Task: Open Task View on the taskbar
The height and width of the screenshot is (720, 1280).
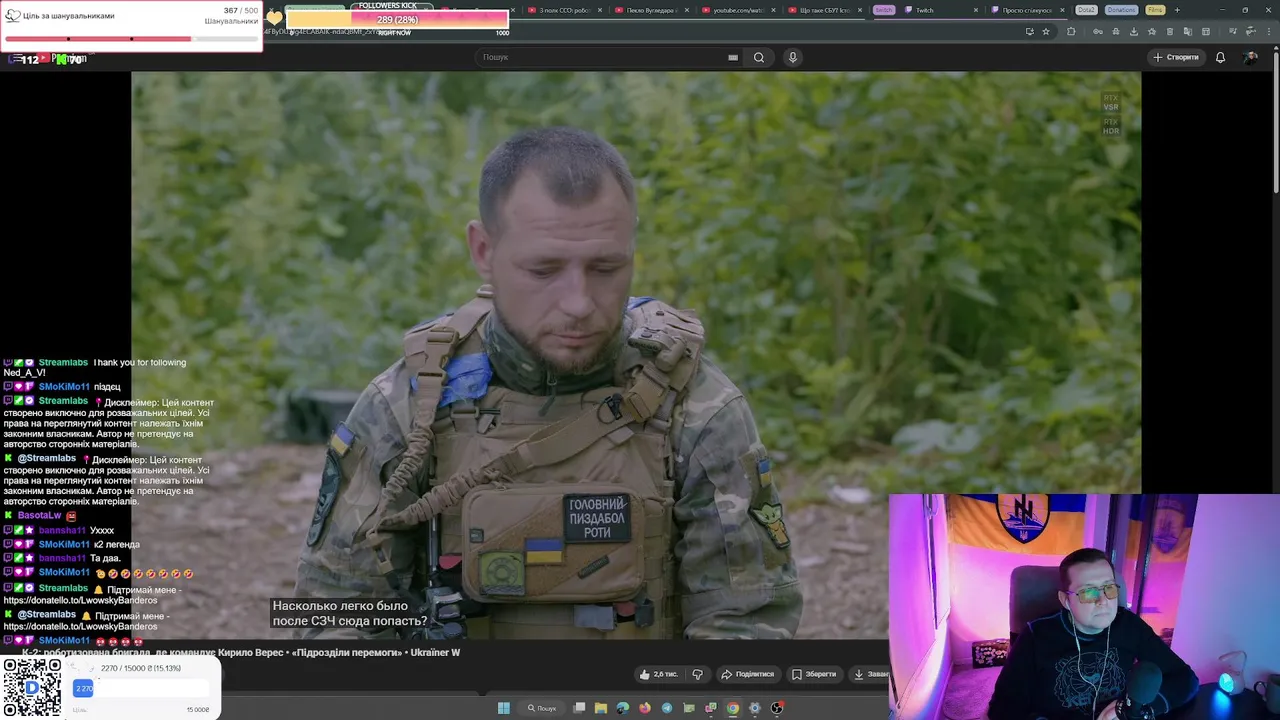Action: tap(579, 708)
